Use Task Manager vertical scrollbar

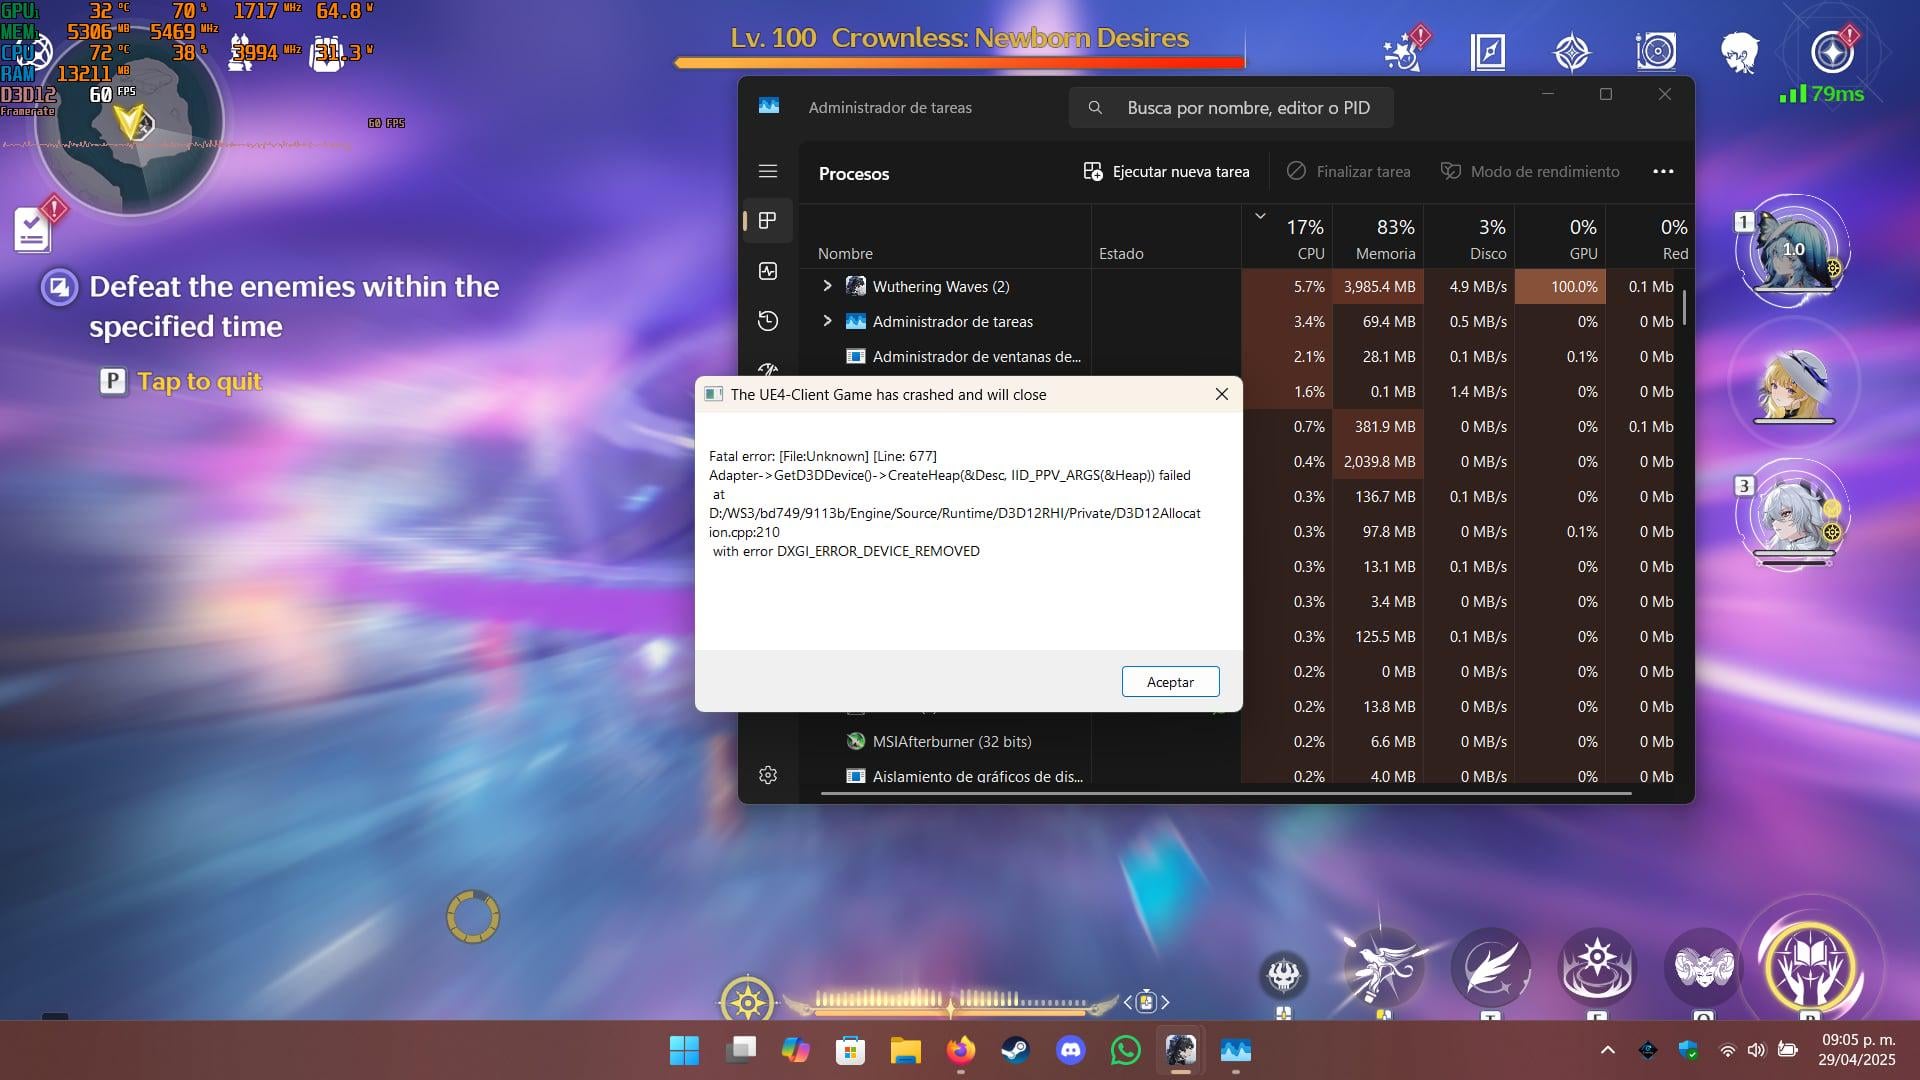point(1685,307)
